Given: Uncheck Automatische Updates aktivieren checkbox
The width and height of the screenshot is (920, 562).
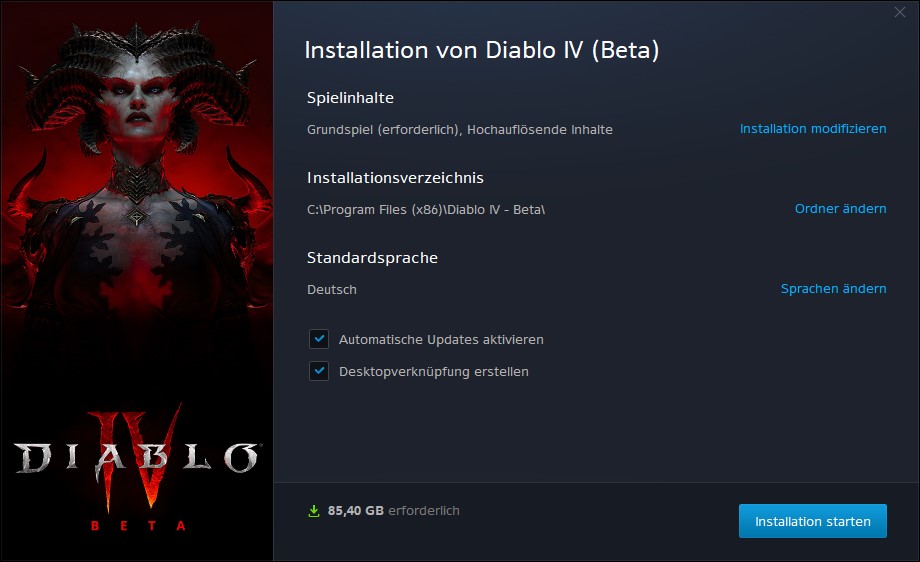Looking at the screenshot, I should 319,339.
